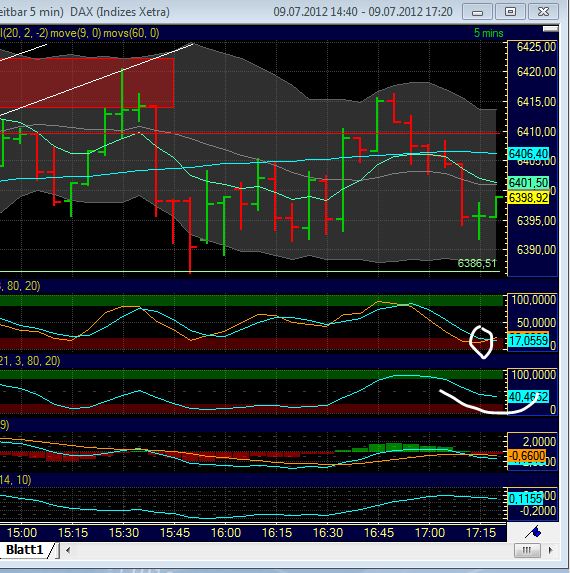
Task: Click the 50,0000 stochastic scale label
Action: point(536,323)
